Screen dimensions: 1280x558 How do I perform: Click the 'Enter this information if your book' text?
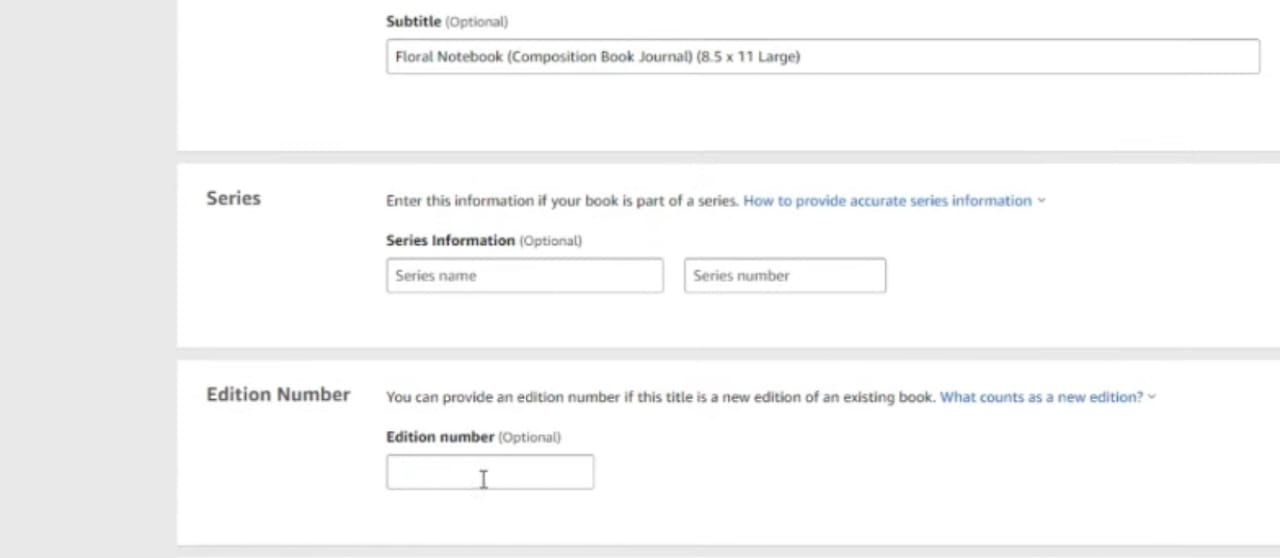(x=562, y=201)
